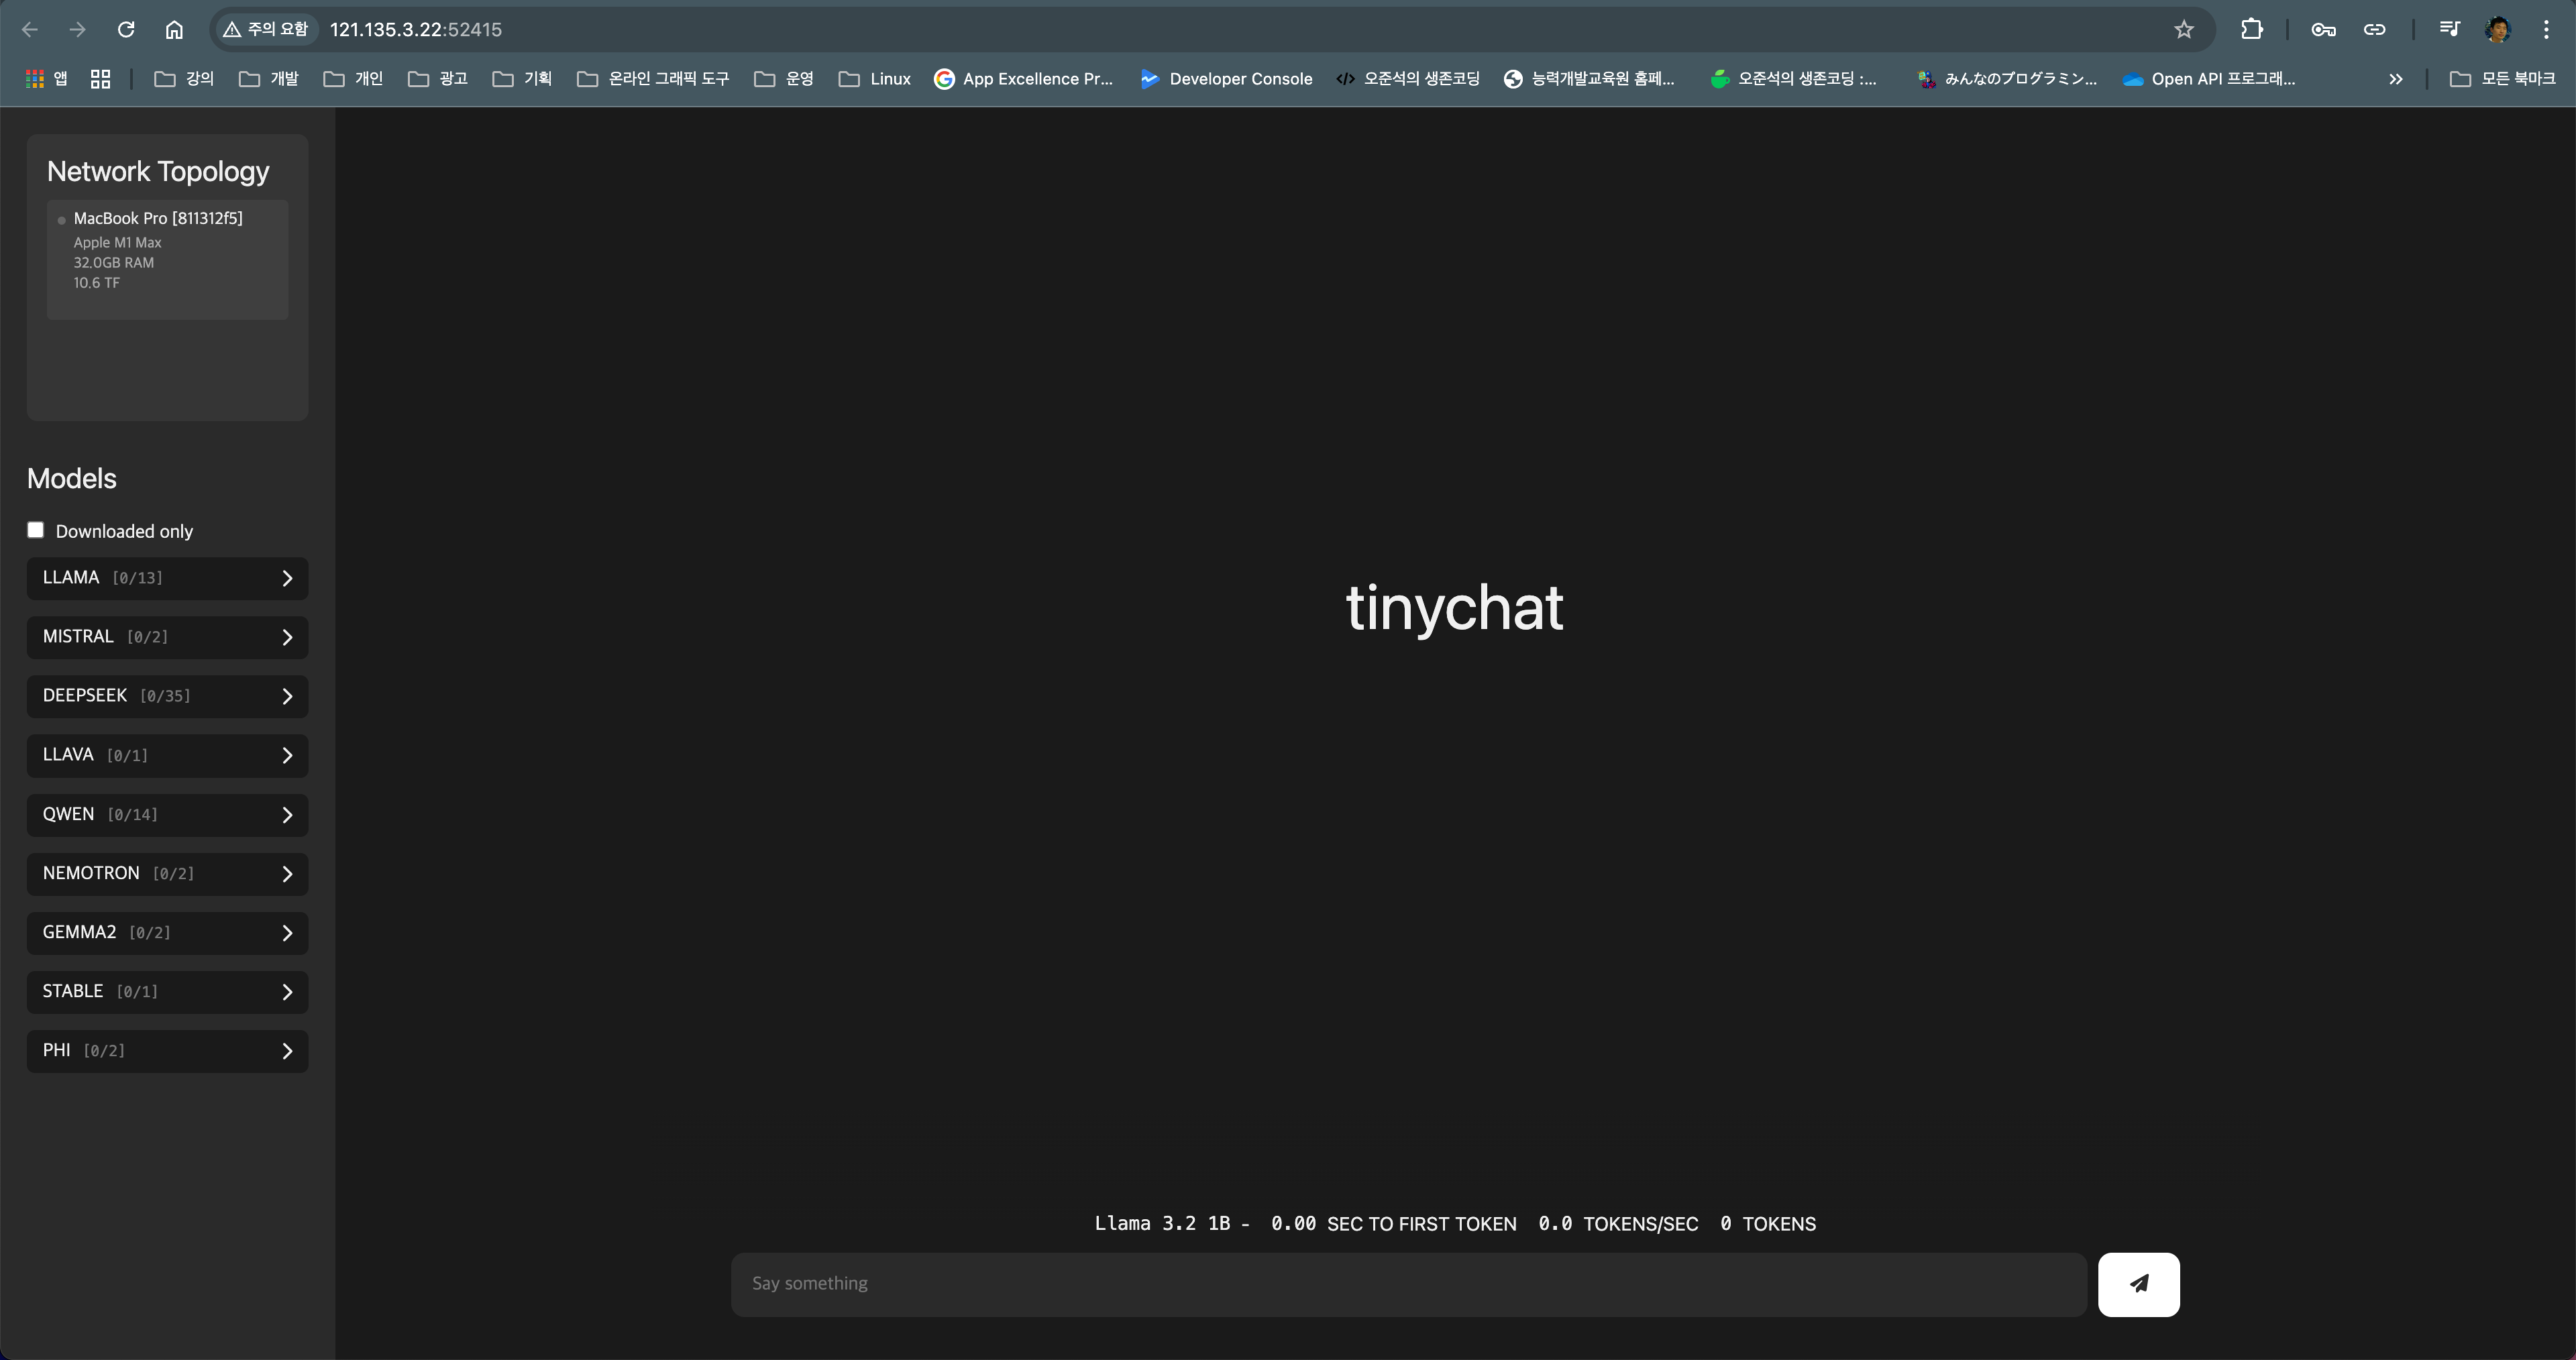2576x1360 pixels.
Task: Reload the current page
Action: pyautogui.click(x=126, y=30)
